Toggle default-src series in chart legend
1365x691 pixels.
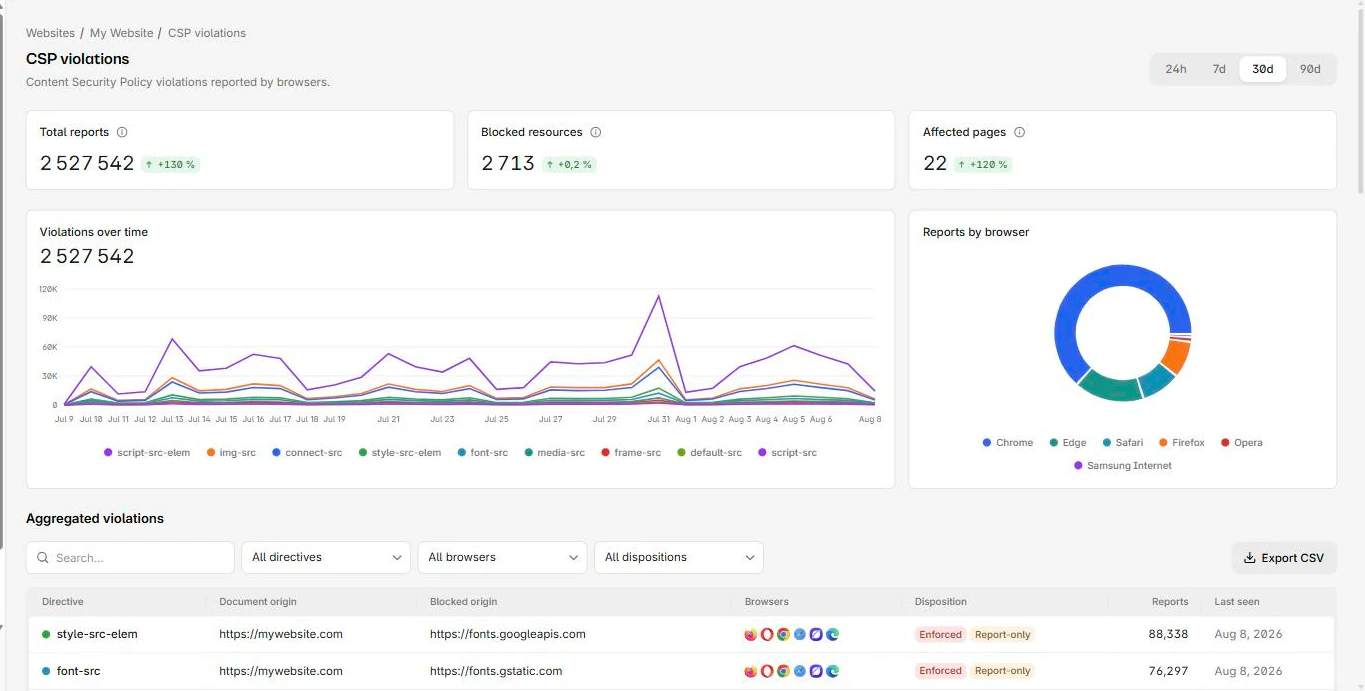click(x=709, y=453)
